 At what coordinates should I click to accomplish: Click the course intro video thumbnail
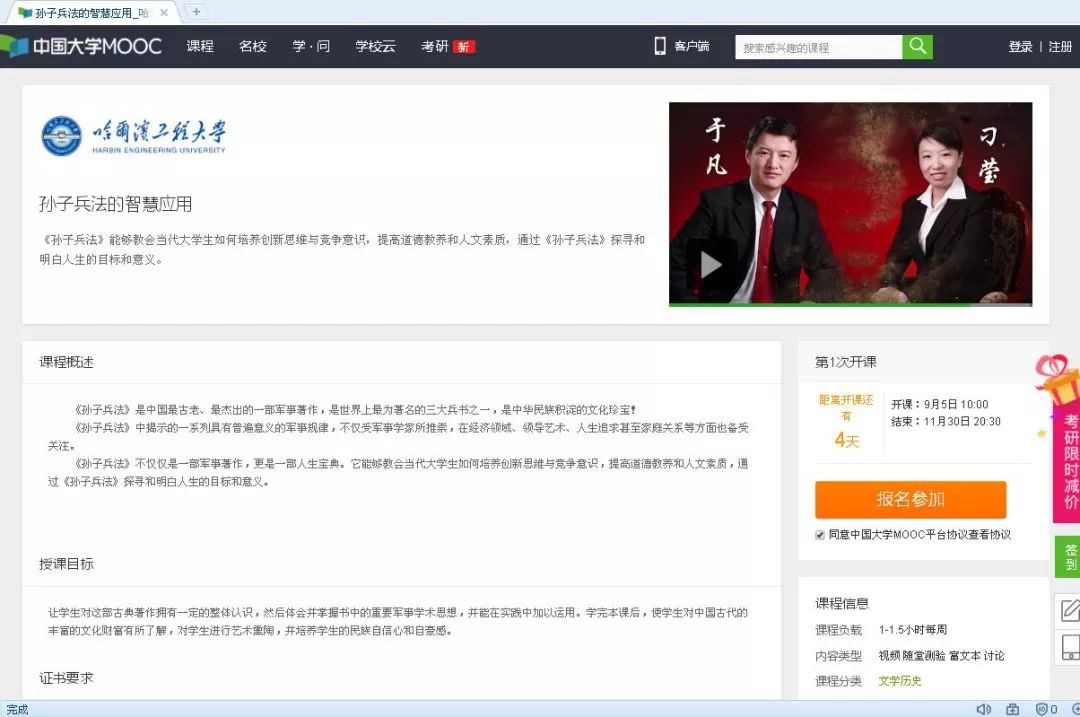(x=850, y=203)
